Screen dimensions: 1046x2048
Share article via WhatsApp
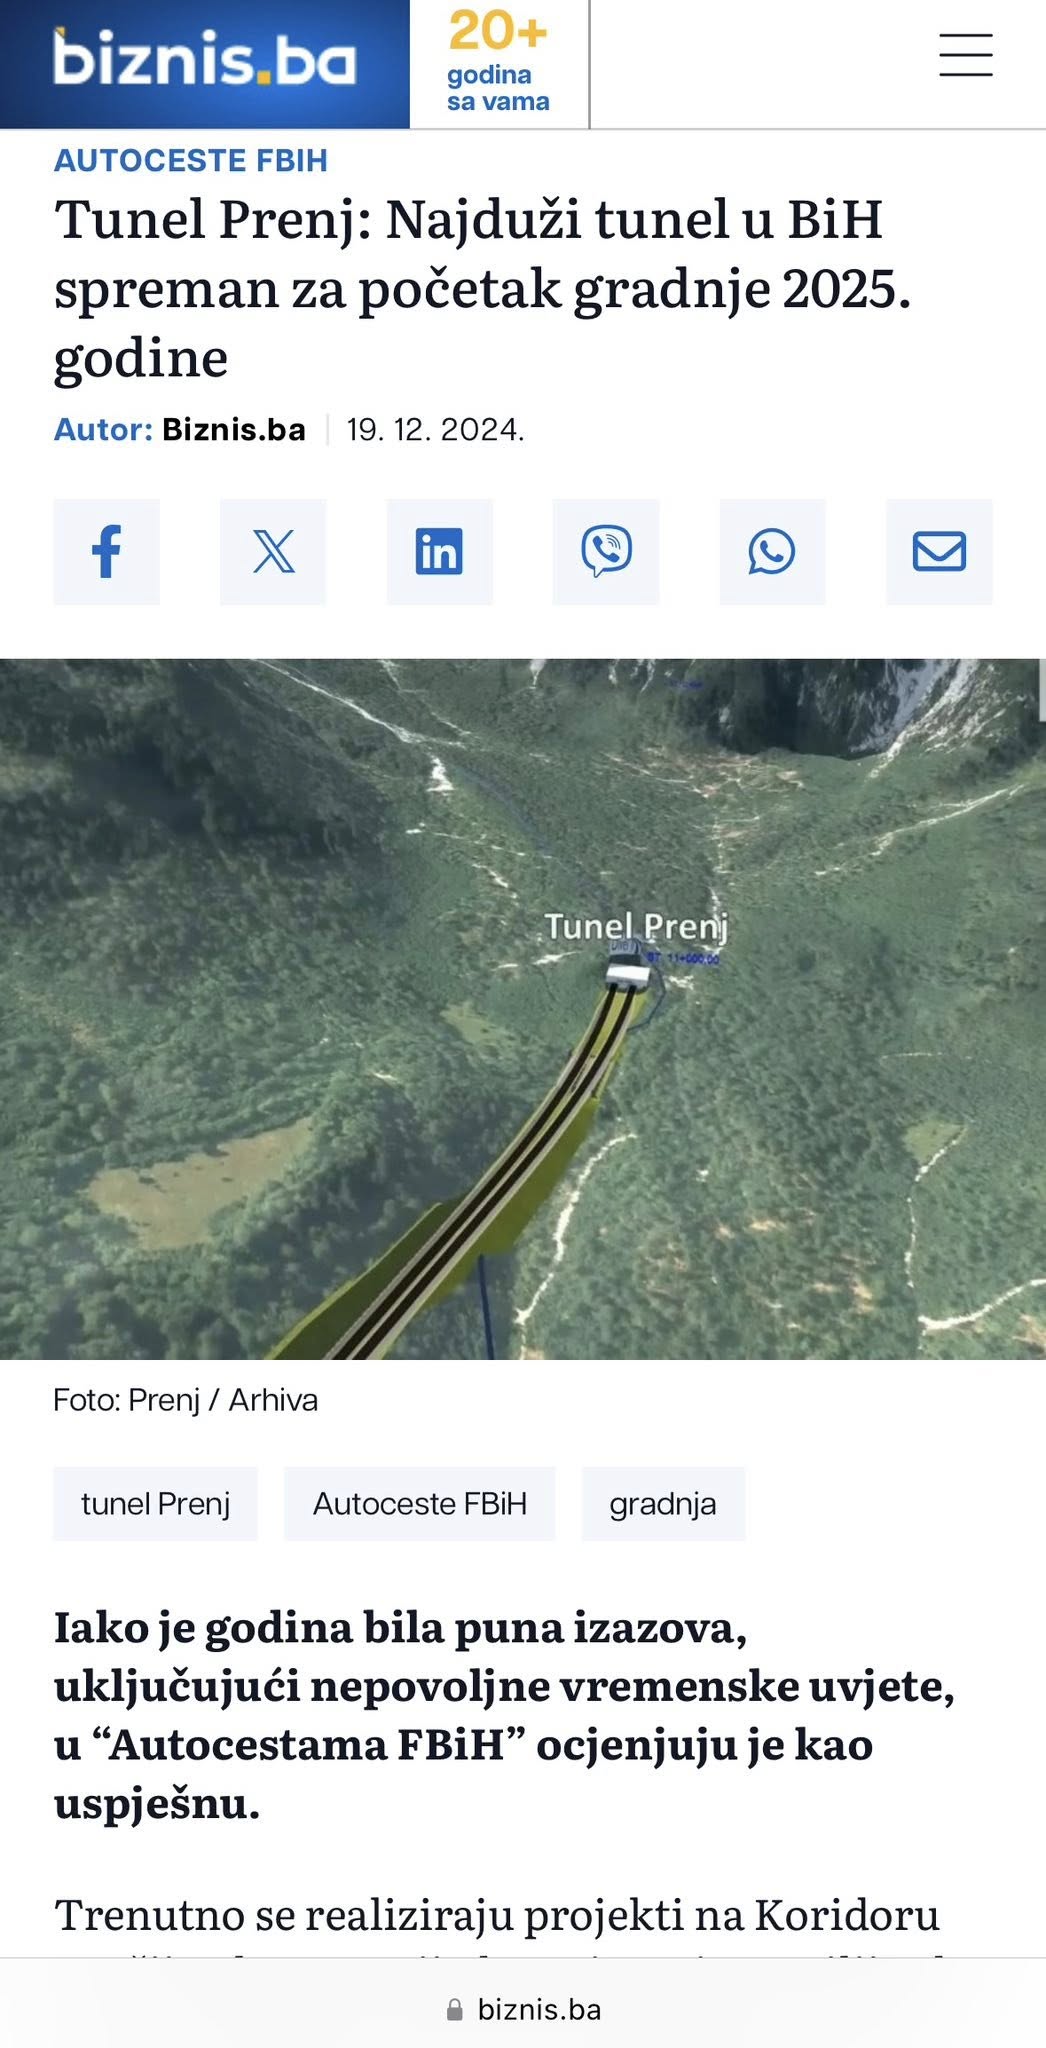point(772,552)
